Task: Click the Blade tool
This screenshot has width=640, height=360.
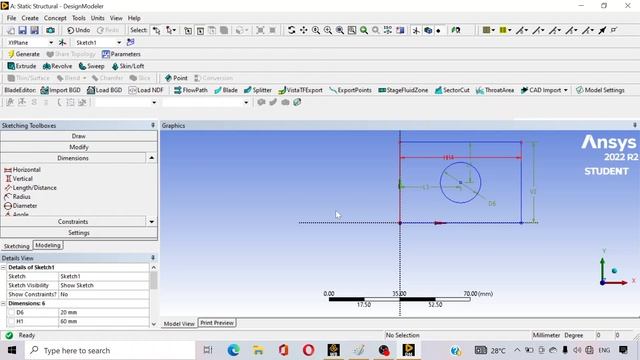Action: pyautogui.click(x=226, y=90)
